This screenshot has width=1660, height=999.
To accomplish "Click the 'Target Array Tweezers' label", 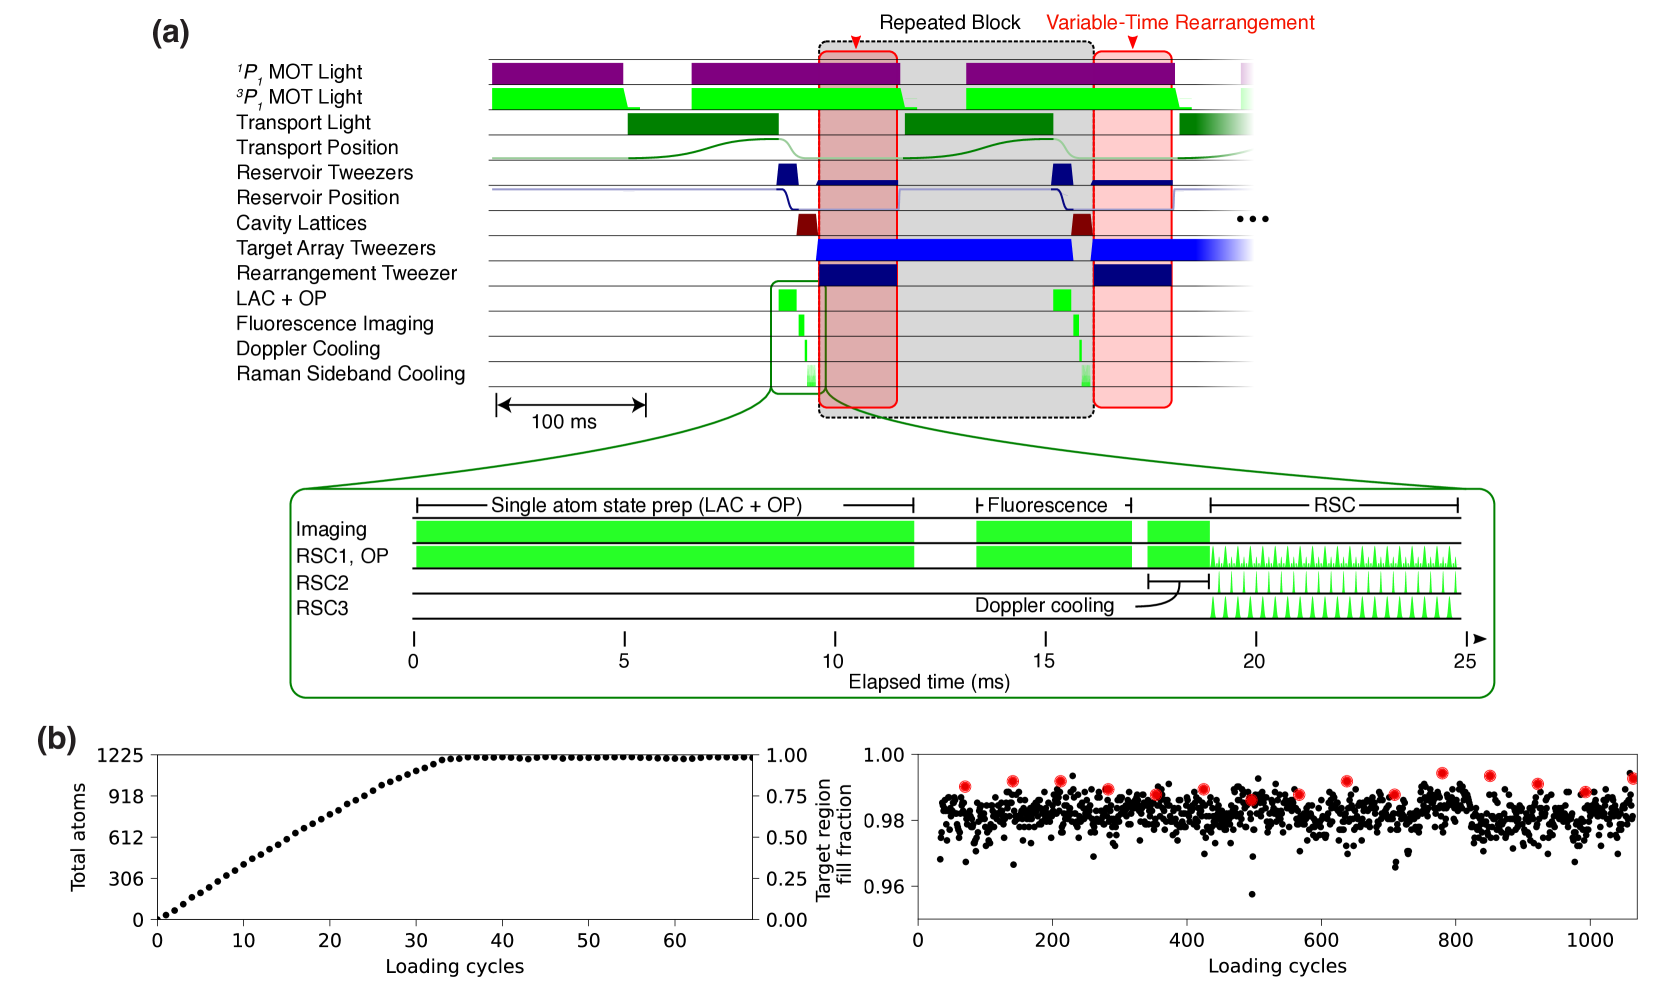I will [x=336, y=248].
